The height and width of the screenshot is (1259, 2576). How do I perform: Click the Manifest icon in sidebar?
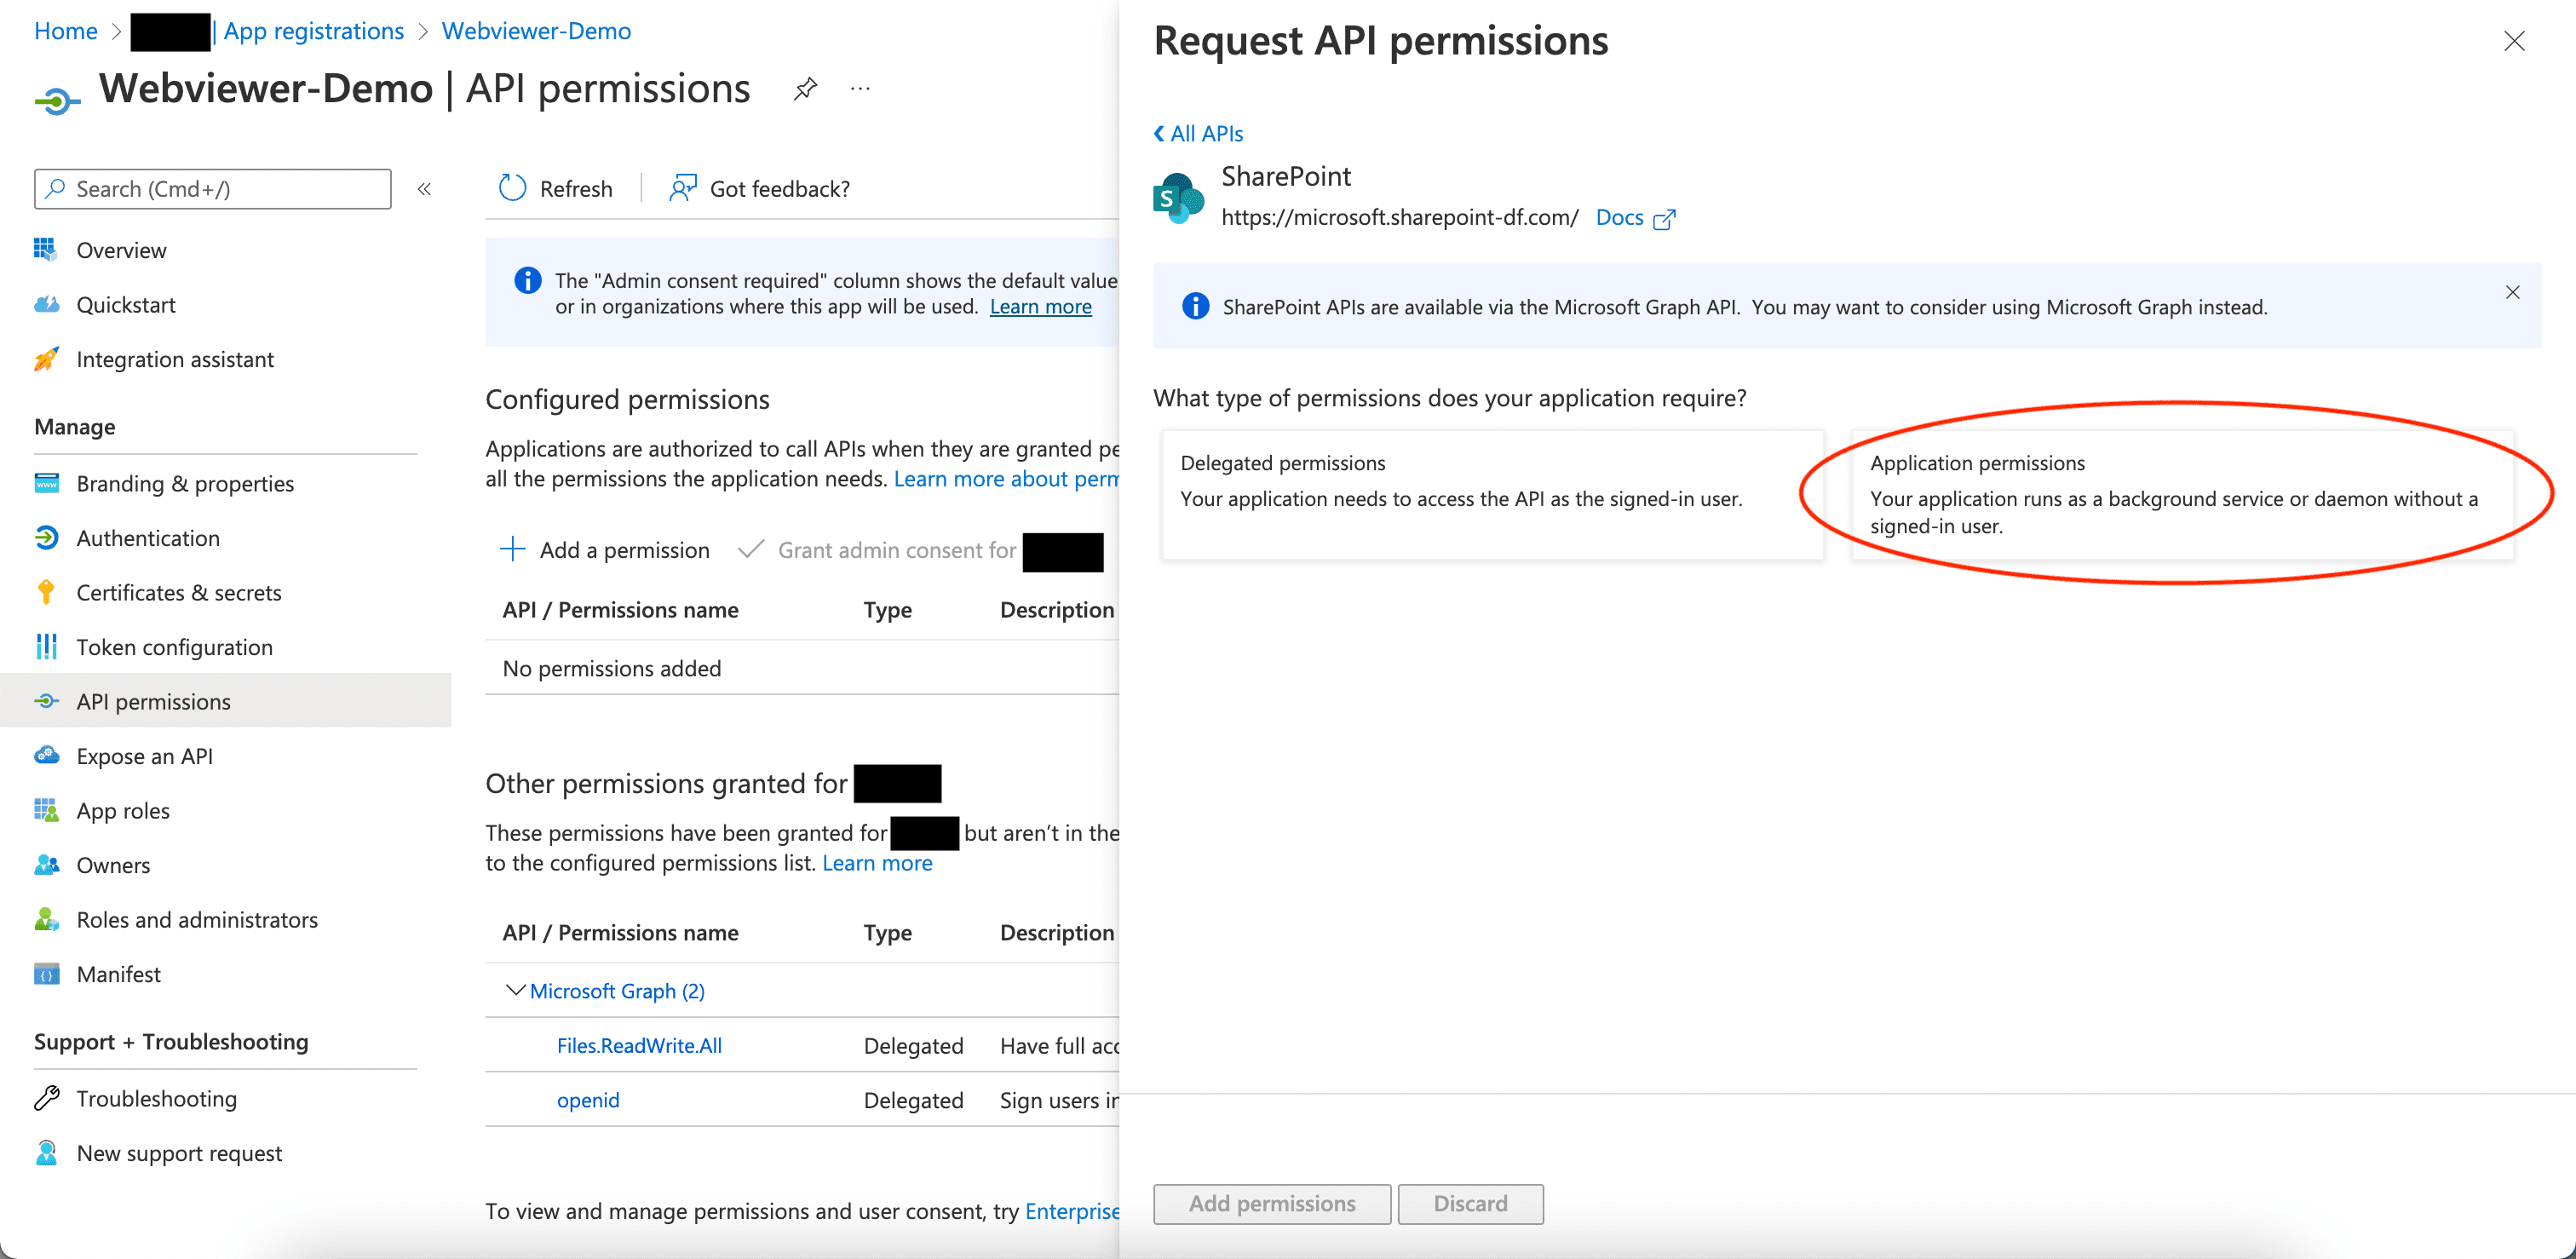click(46, 974)
